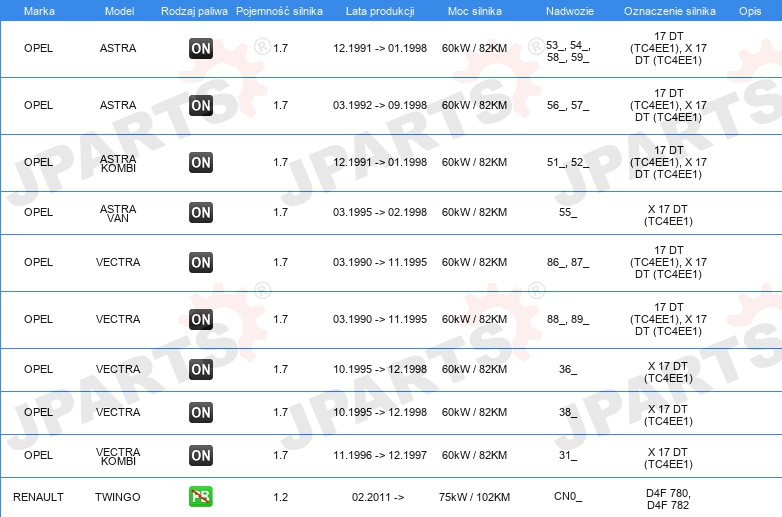The height and width of the screenshot is (517, 782).
Task: Click the 1.7 capacity cell in the Astra Van row
Action: pos(281,212)
